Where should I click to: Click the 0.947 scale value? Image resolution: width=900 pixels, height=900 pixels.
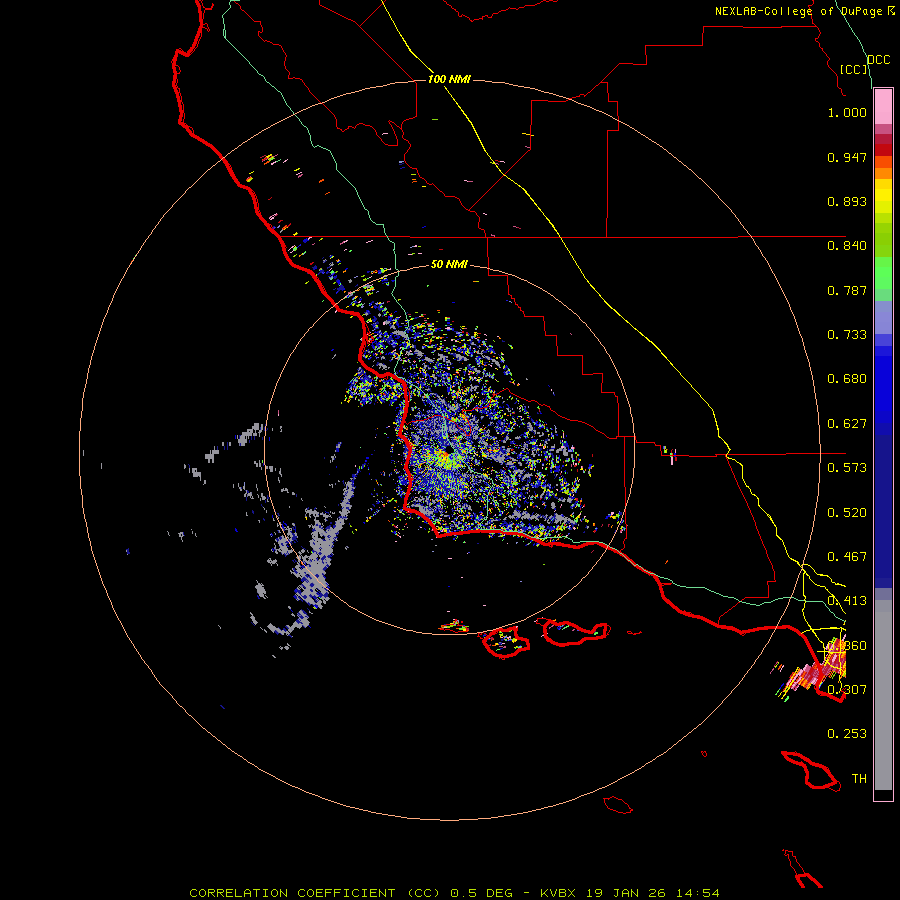pos(847,157)
